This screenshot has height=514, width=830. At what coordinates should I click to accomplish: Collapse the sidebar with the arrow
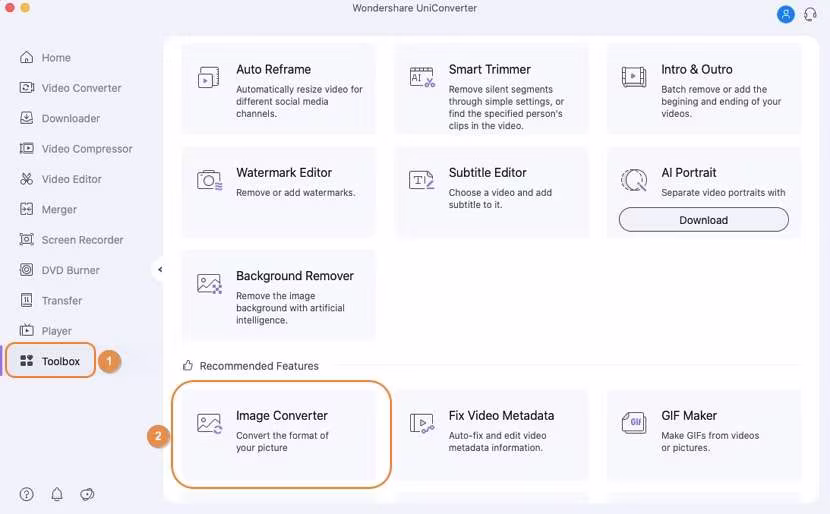[x=159, y=269]
